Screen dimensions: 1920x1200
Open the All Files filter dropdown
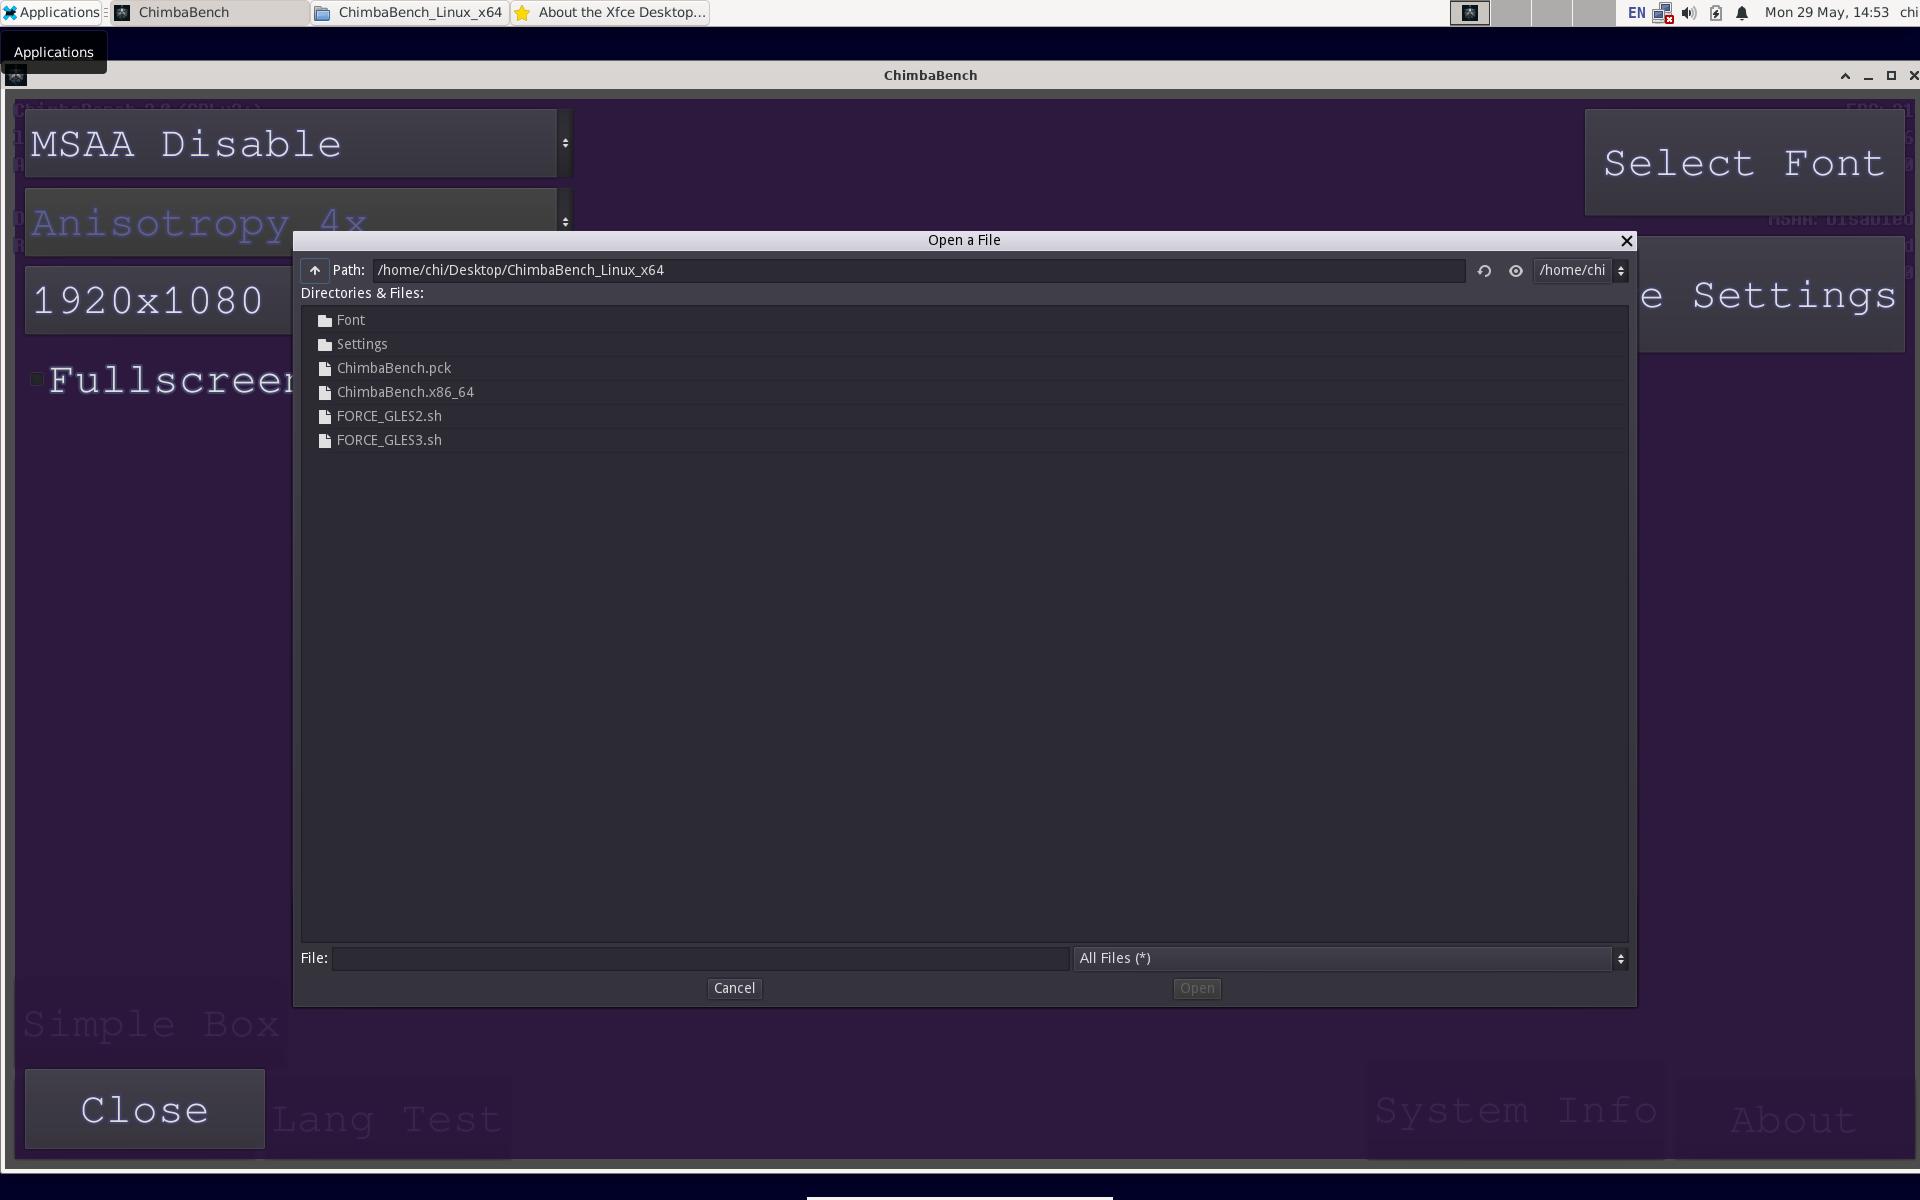1350,959
